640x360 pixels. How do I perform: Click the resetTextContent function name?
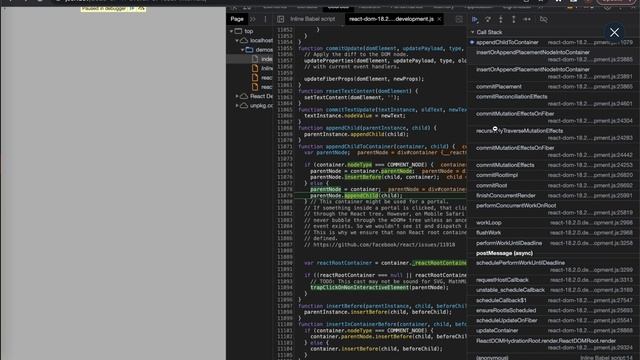click(349, 91)
